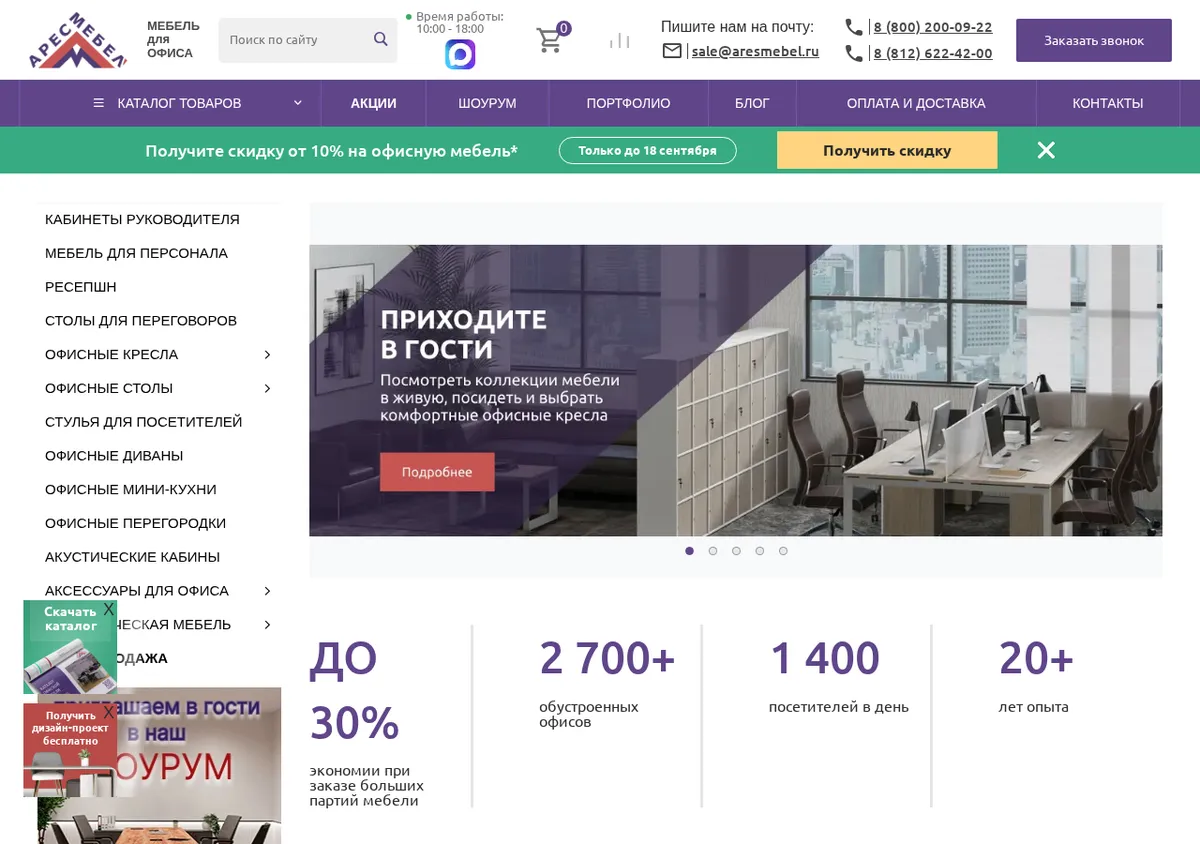Close the Скачать каталог popup
The image size is (1200, 844).
pos(109,609)
